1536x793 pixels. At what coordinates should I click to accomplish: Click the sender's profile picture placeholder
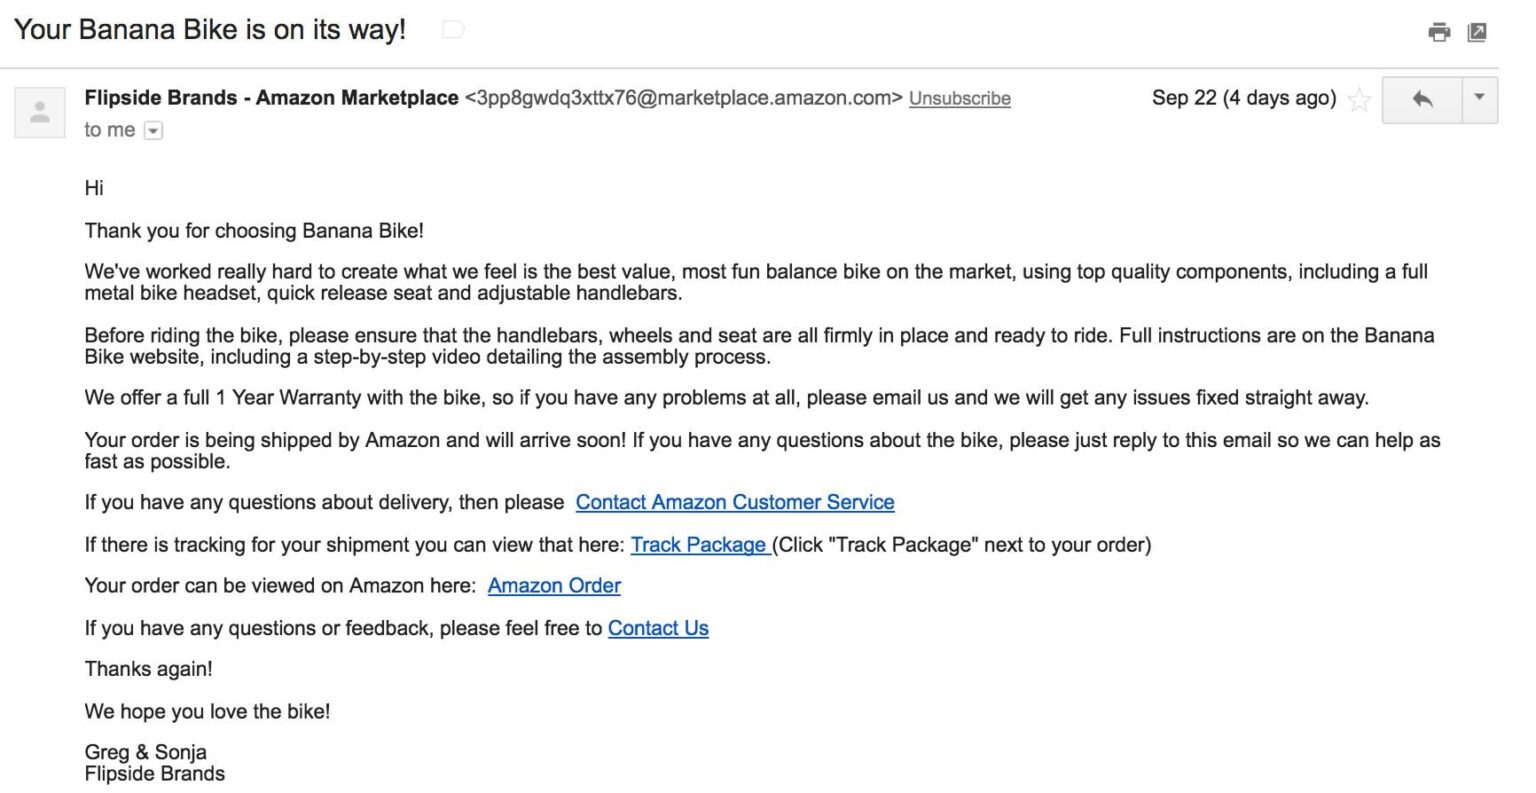tap(39, 111)
